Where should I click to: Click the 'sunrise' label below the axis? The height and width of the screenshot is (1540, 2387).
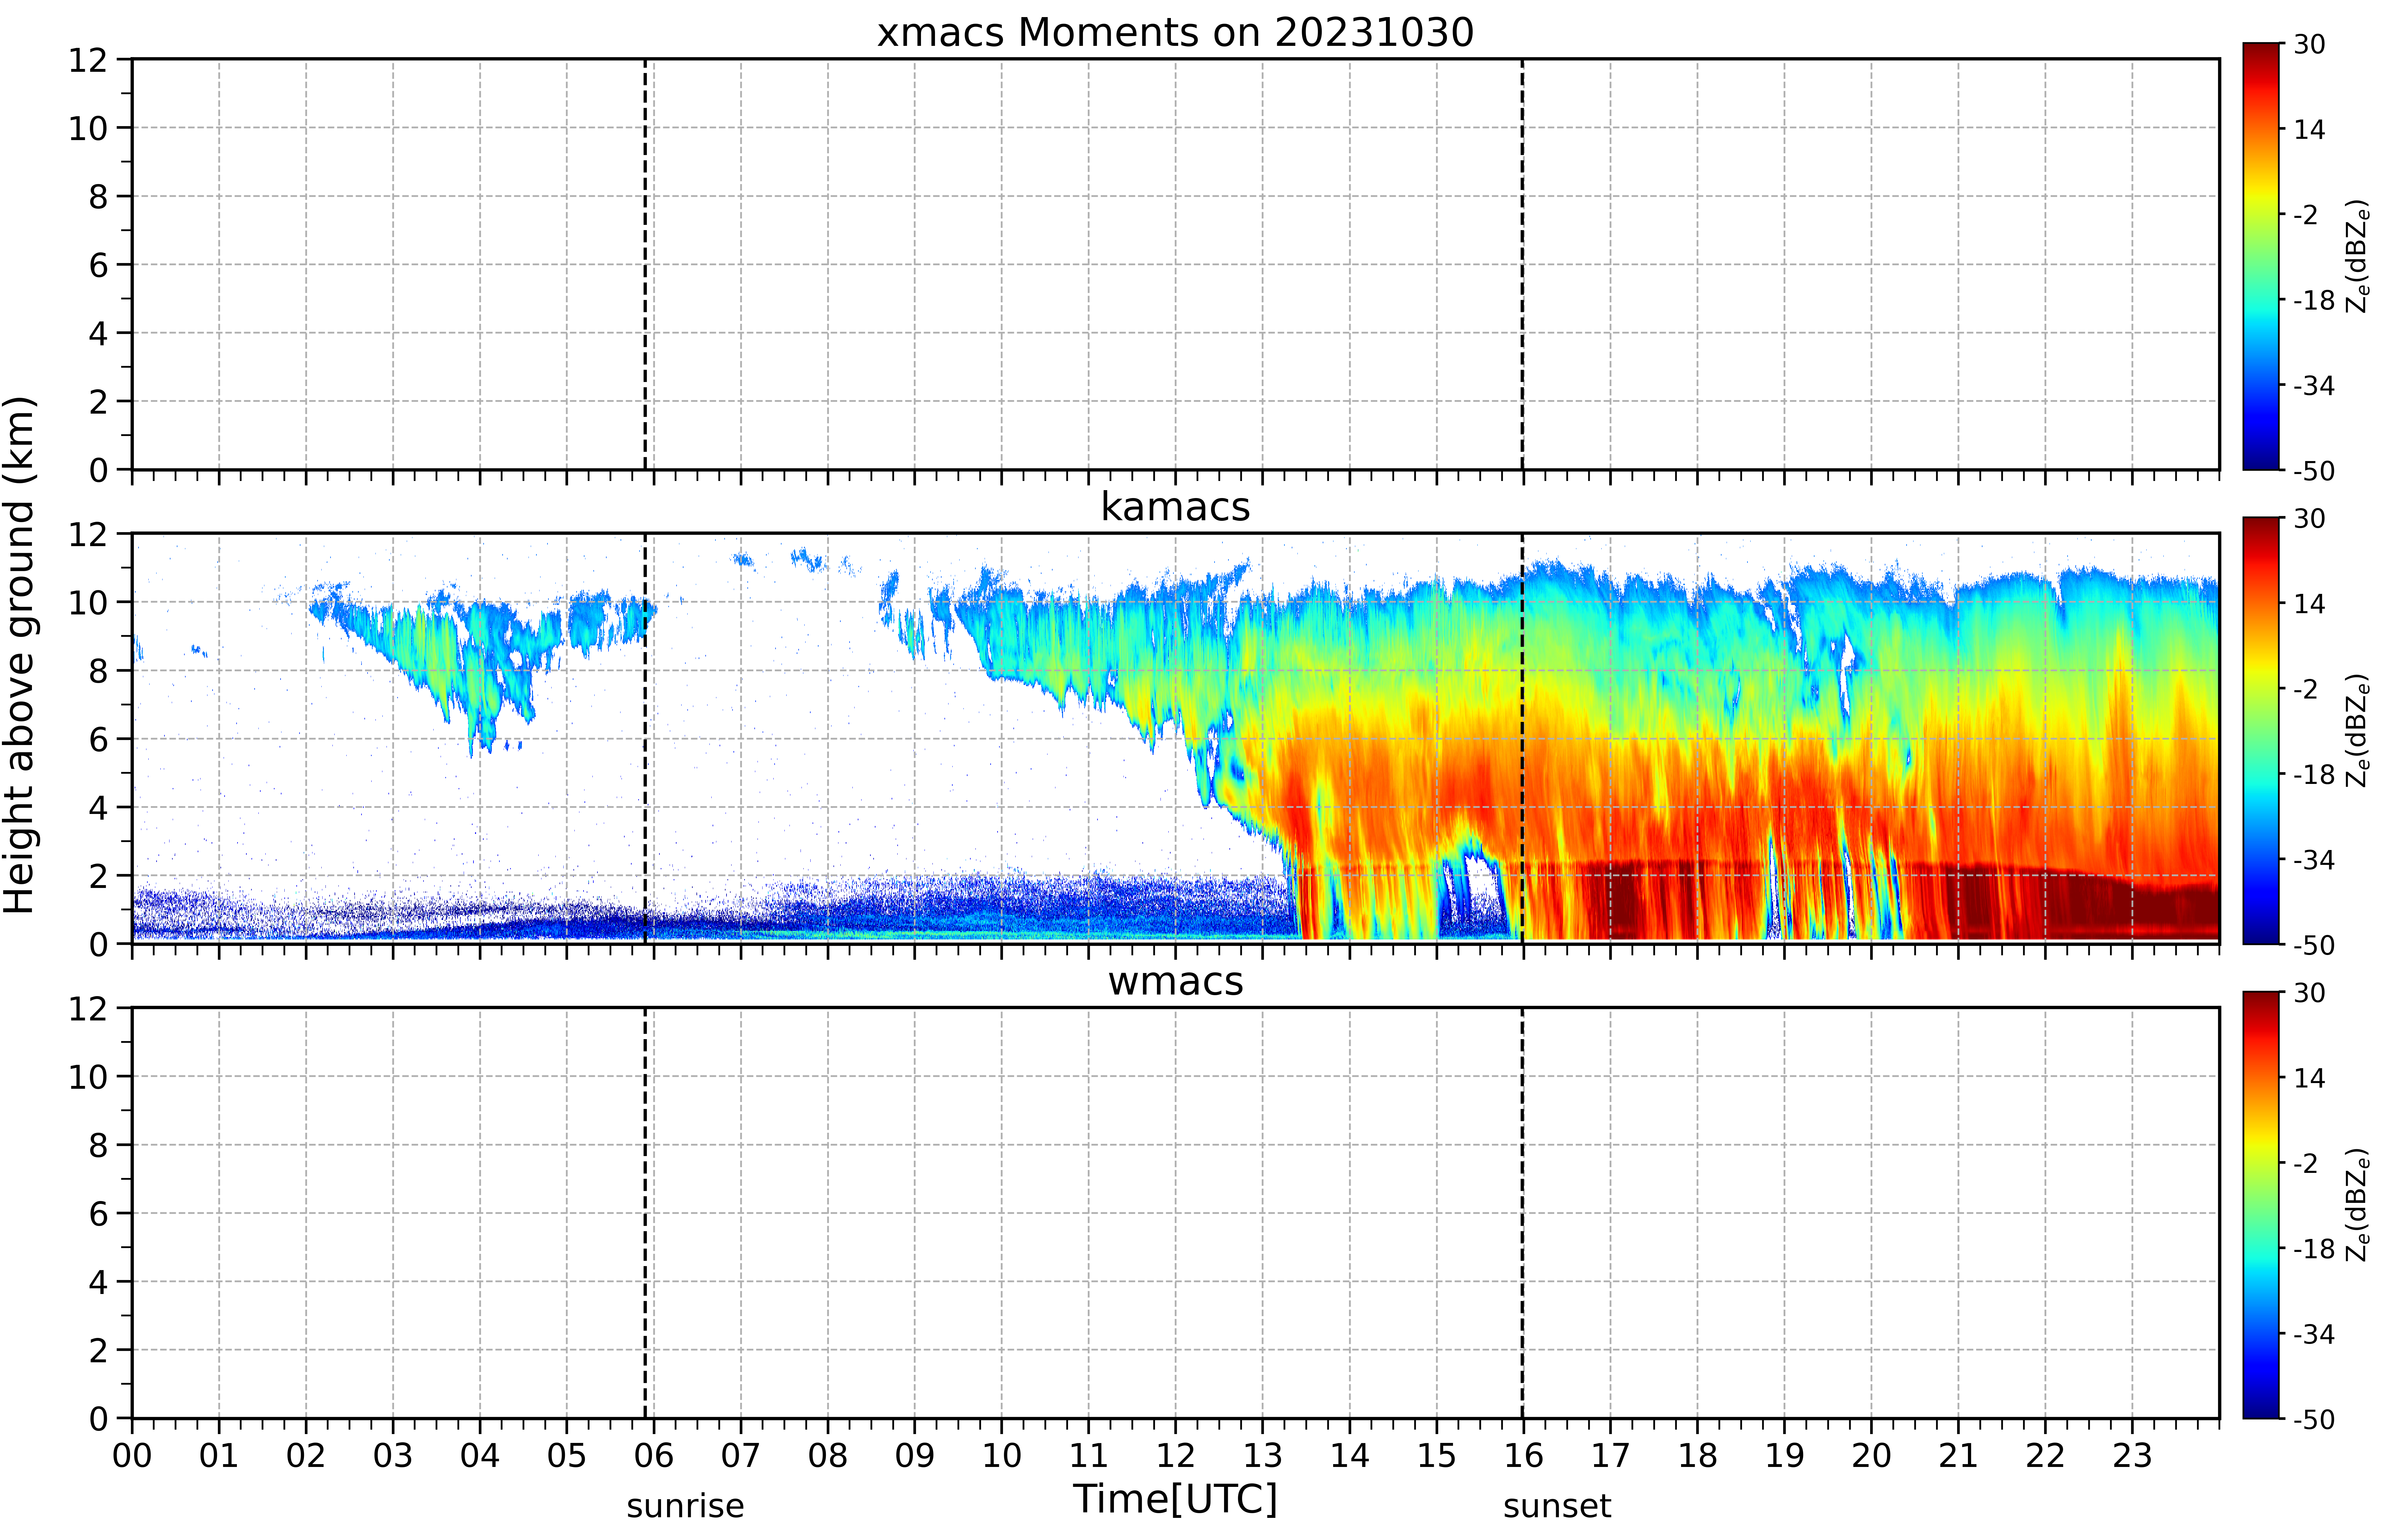(685, 1506)
